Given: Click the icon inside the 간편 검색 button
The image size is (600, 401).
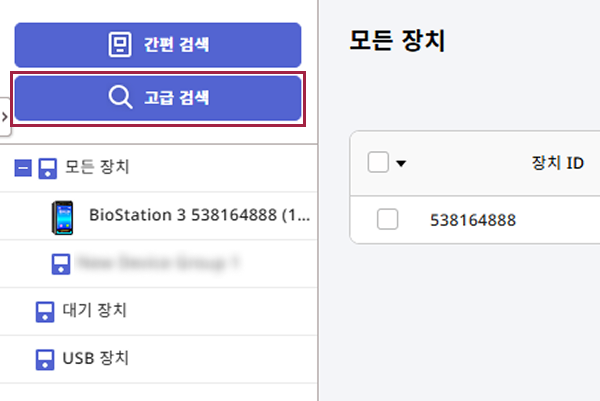Looking at the screenshot, I should (x=120, y=45).
